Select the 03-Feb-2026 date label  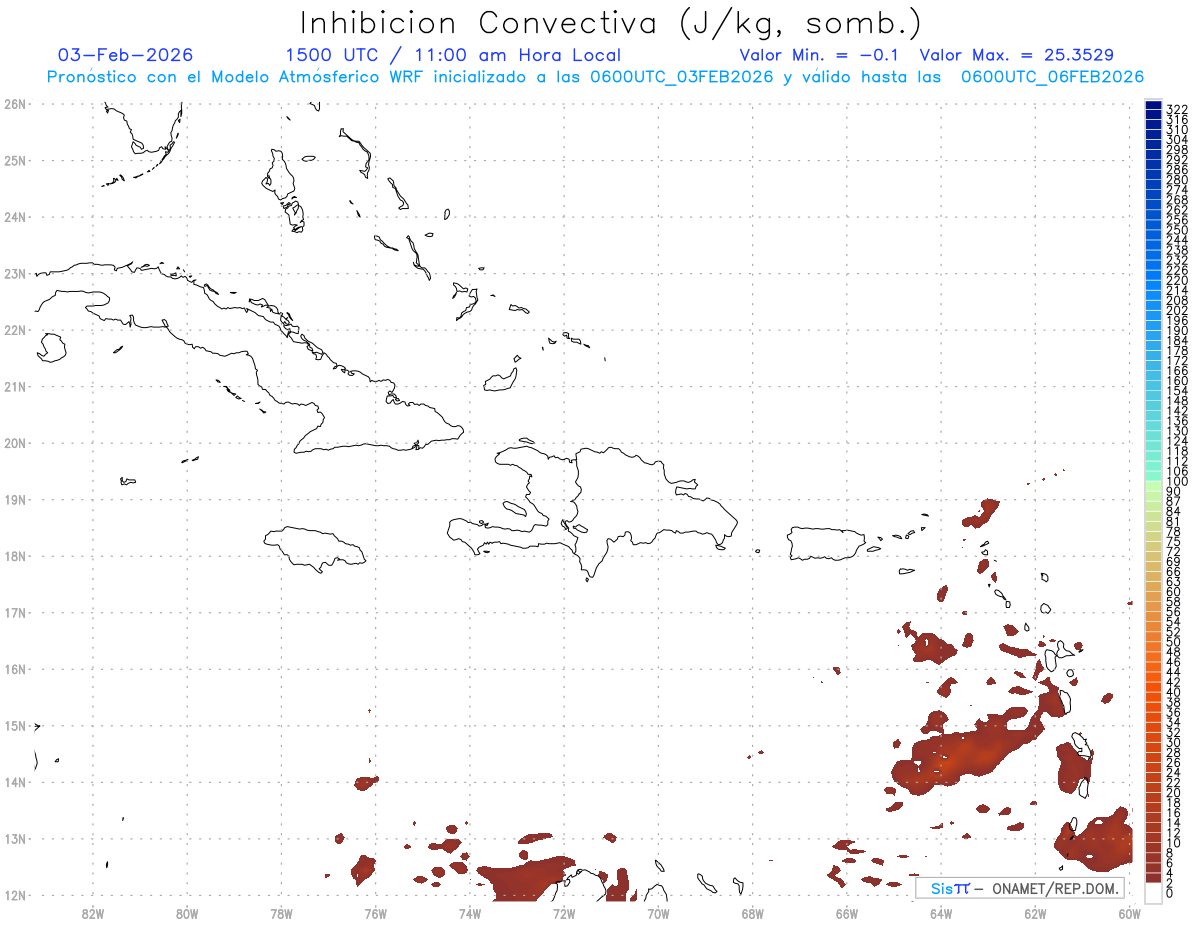click(x=125, y=55)
